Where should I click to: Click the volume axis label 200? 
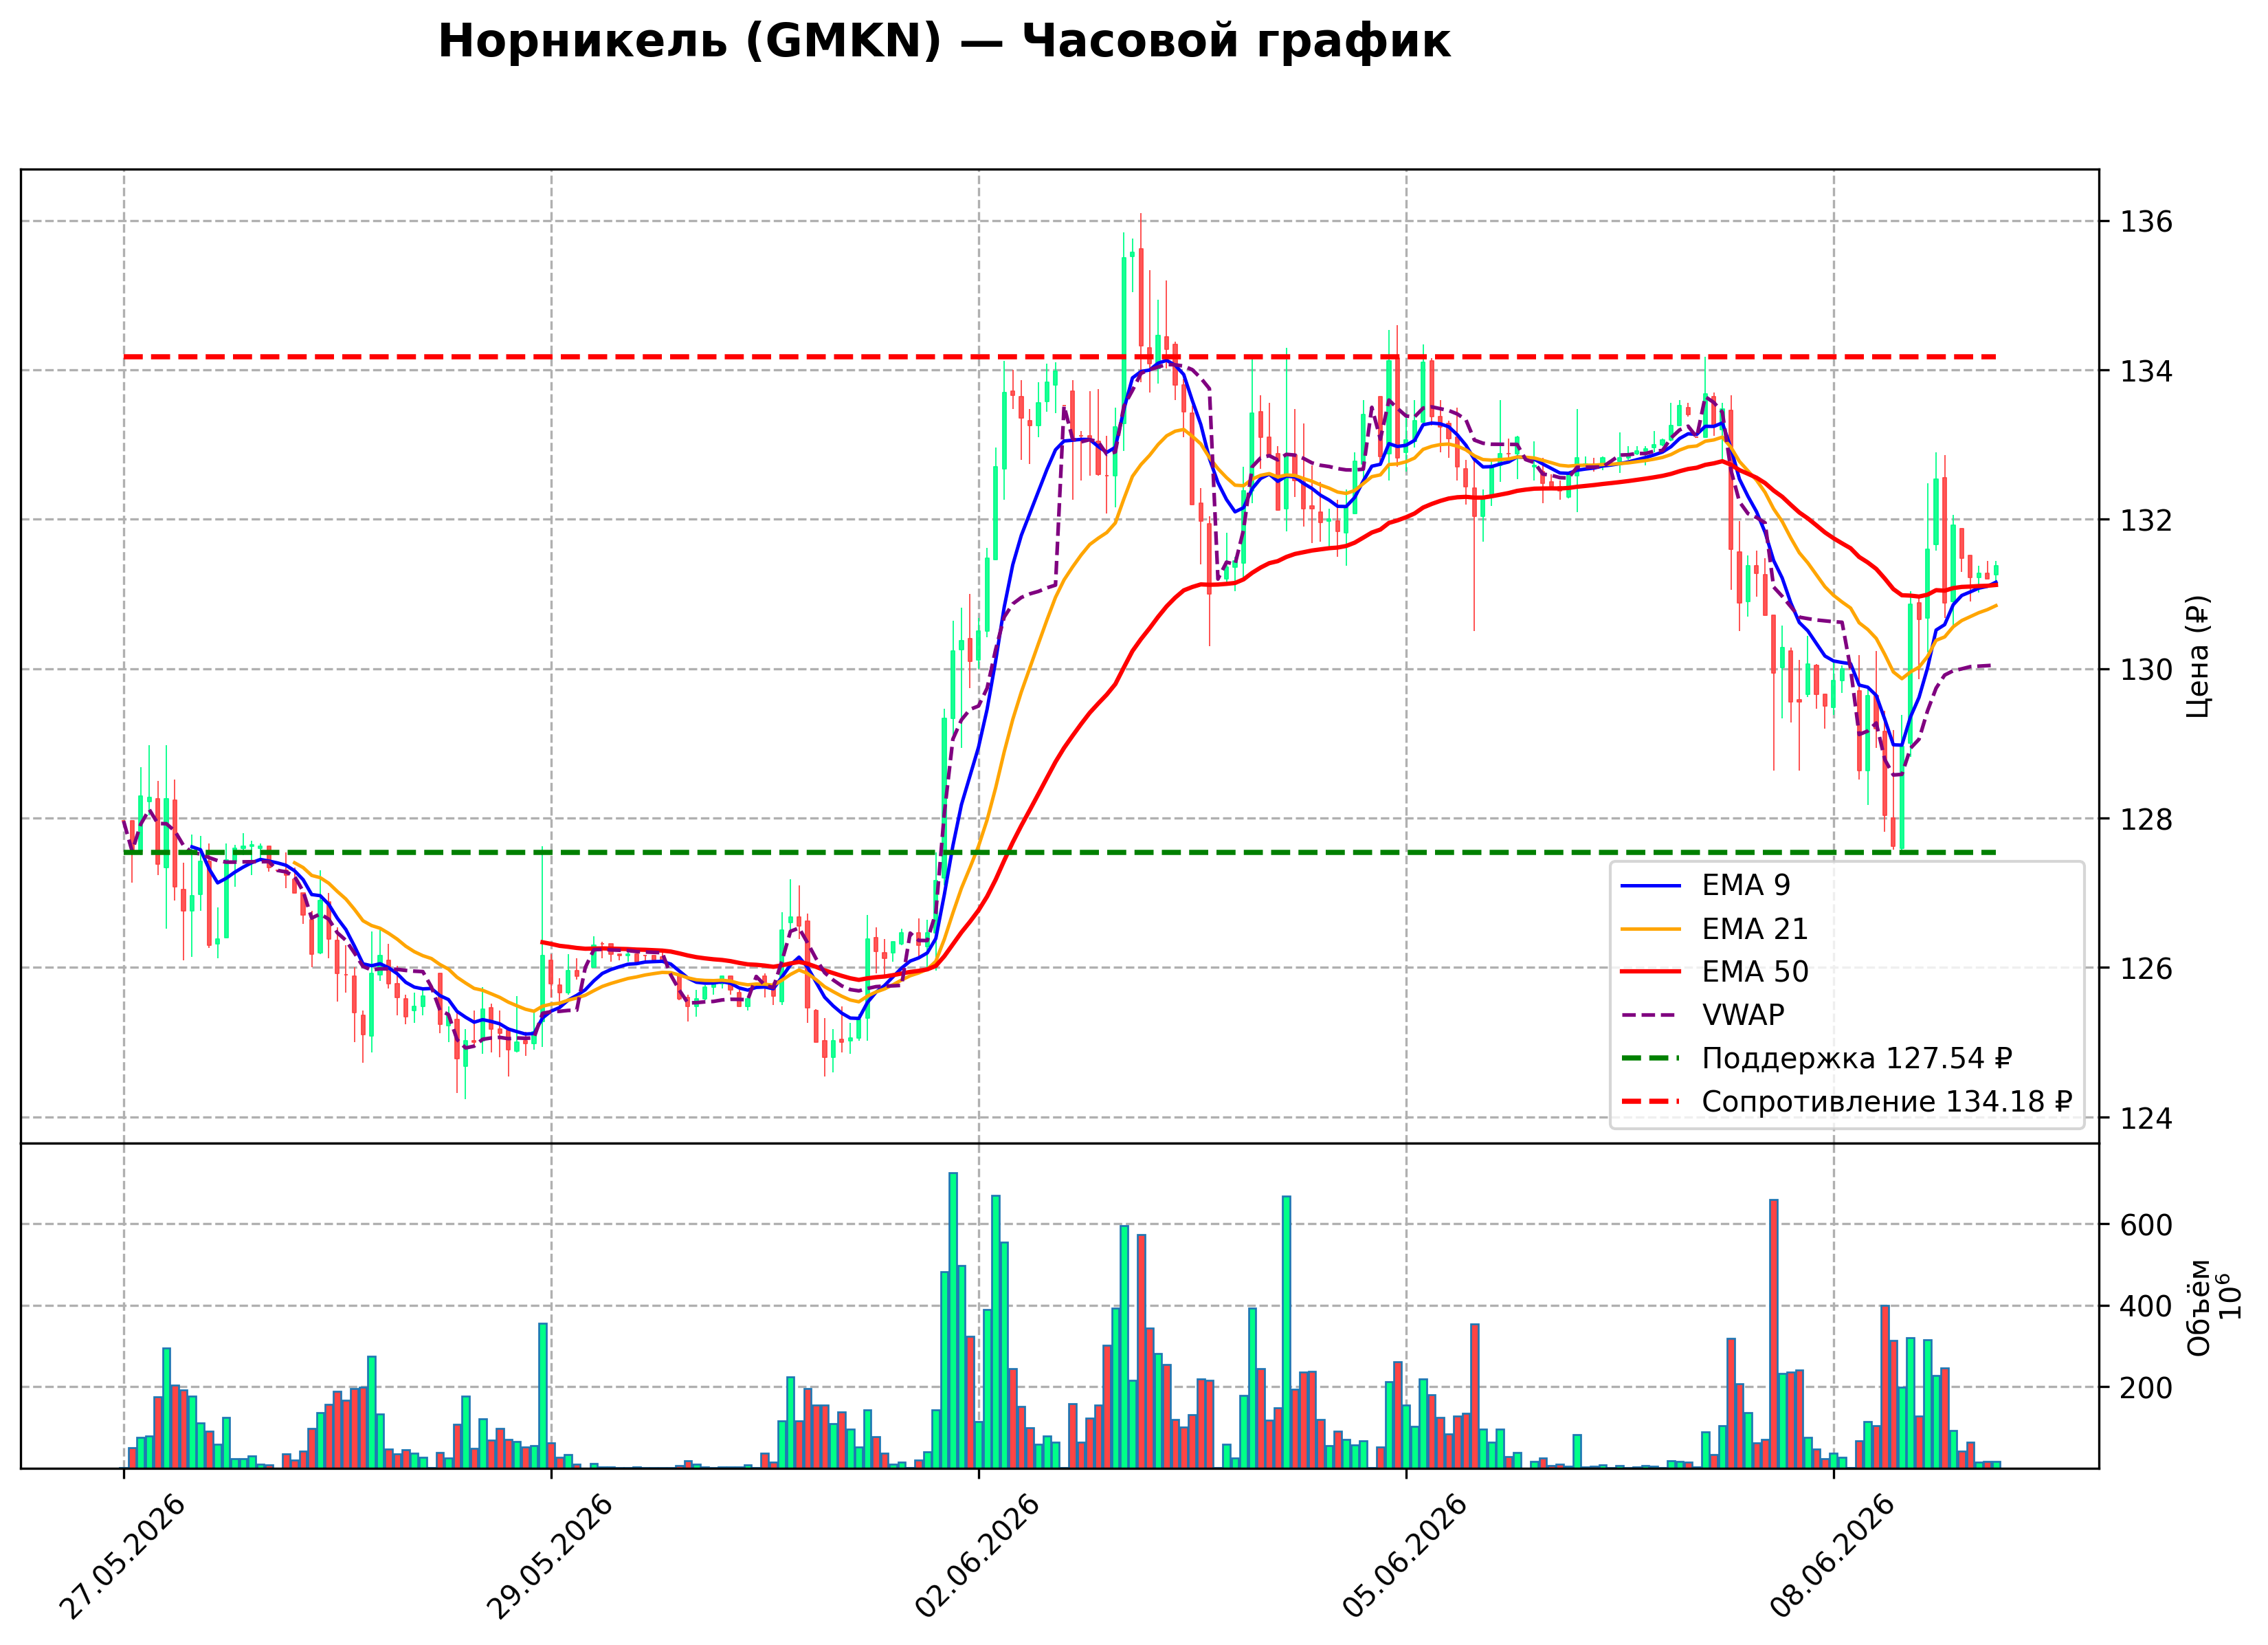tap(2146, 1388)
